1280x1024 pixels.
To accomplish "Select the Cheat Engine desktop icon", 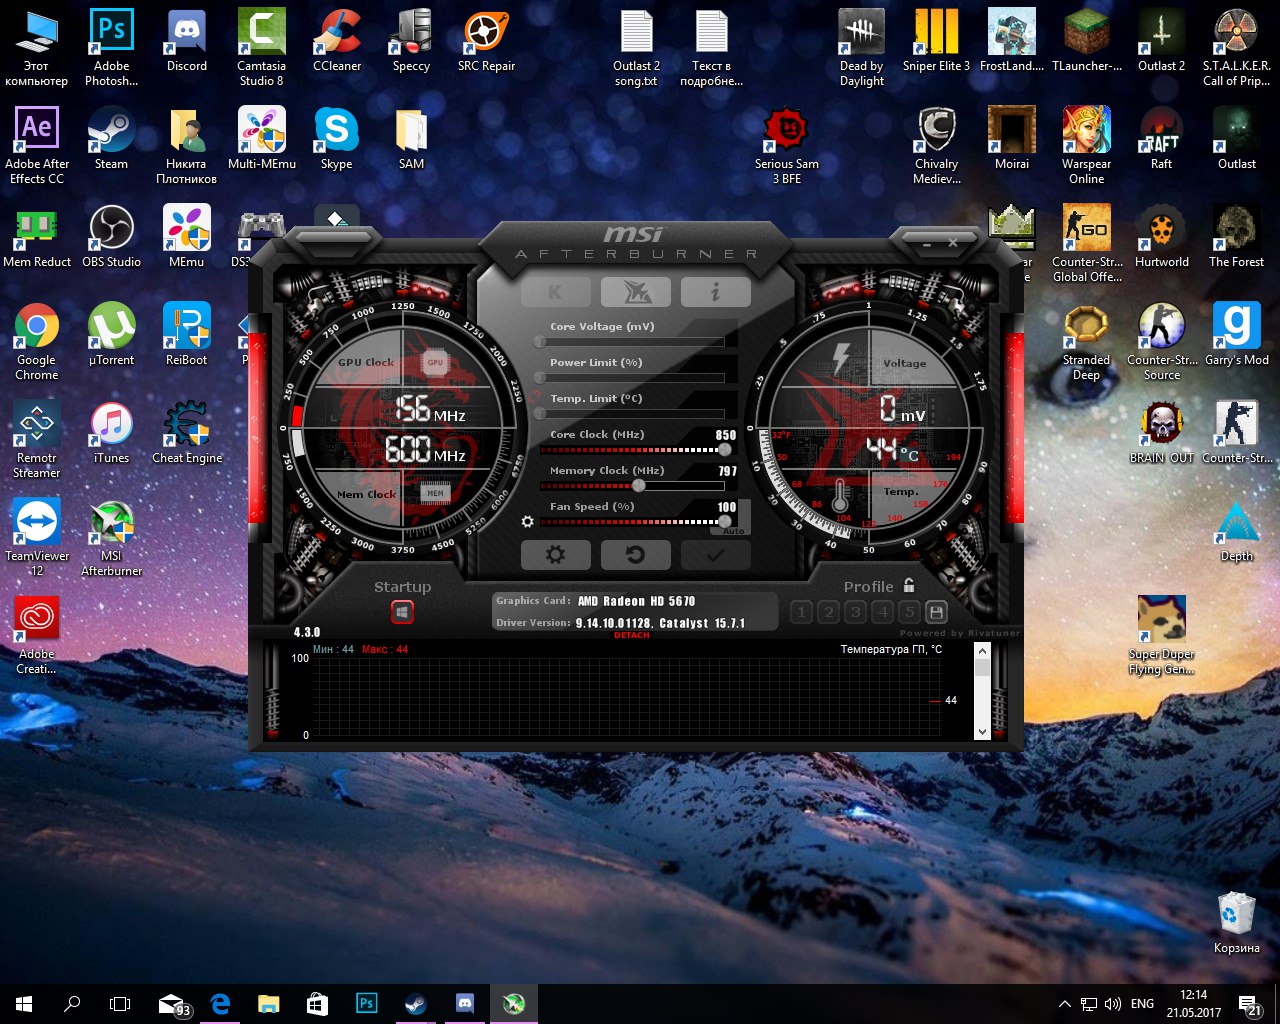I will pyautogui.click(x=187, y=433).
